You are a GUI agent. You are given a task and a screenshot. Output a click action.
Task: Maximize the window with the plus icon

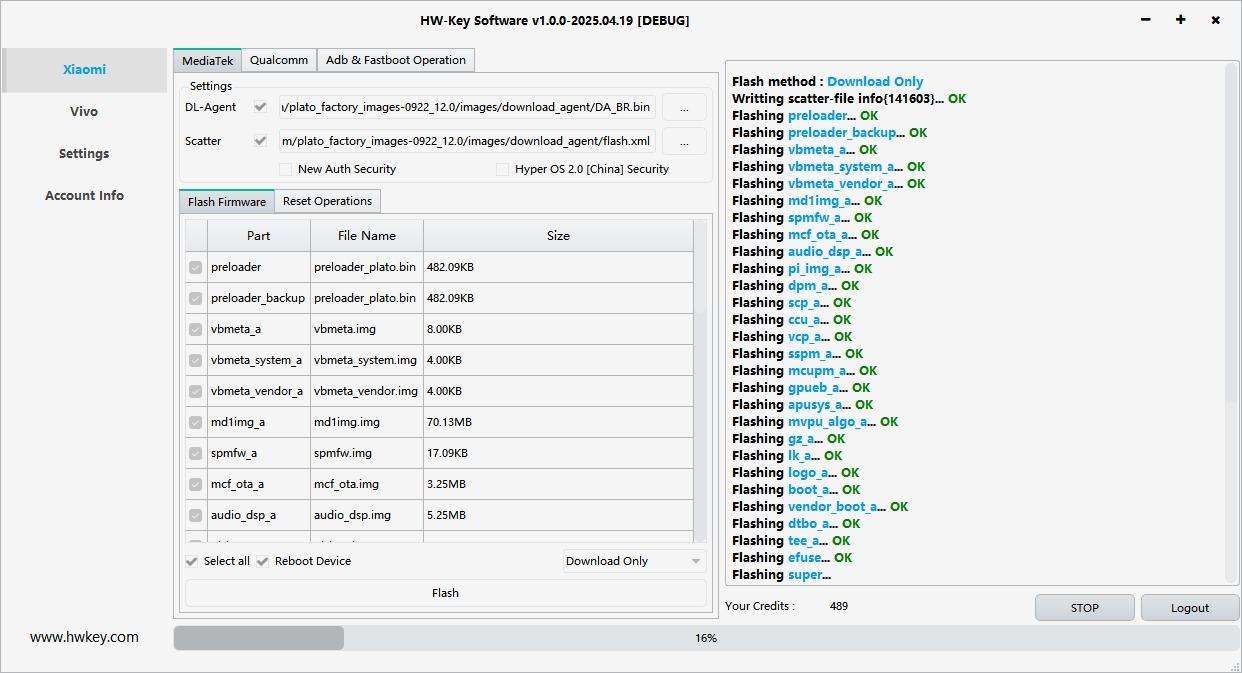[1181, 20]
